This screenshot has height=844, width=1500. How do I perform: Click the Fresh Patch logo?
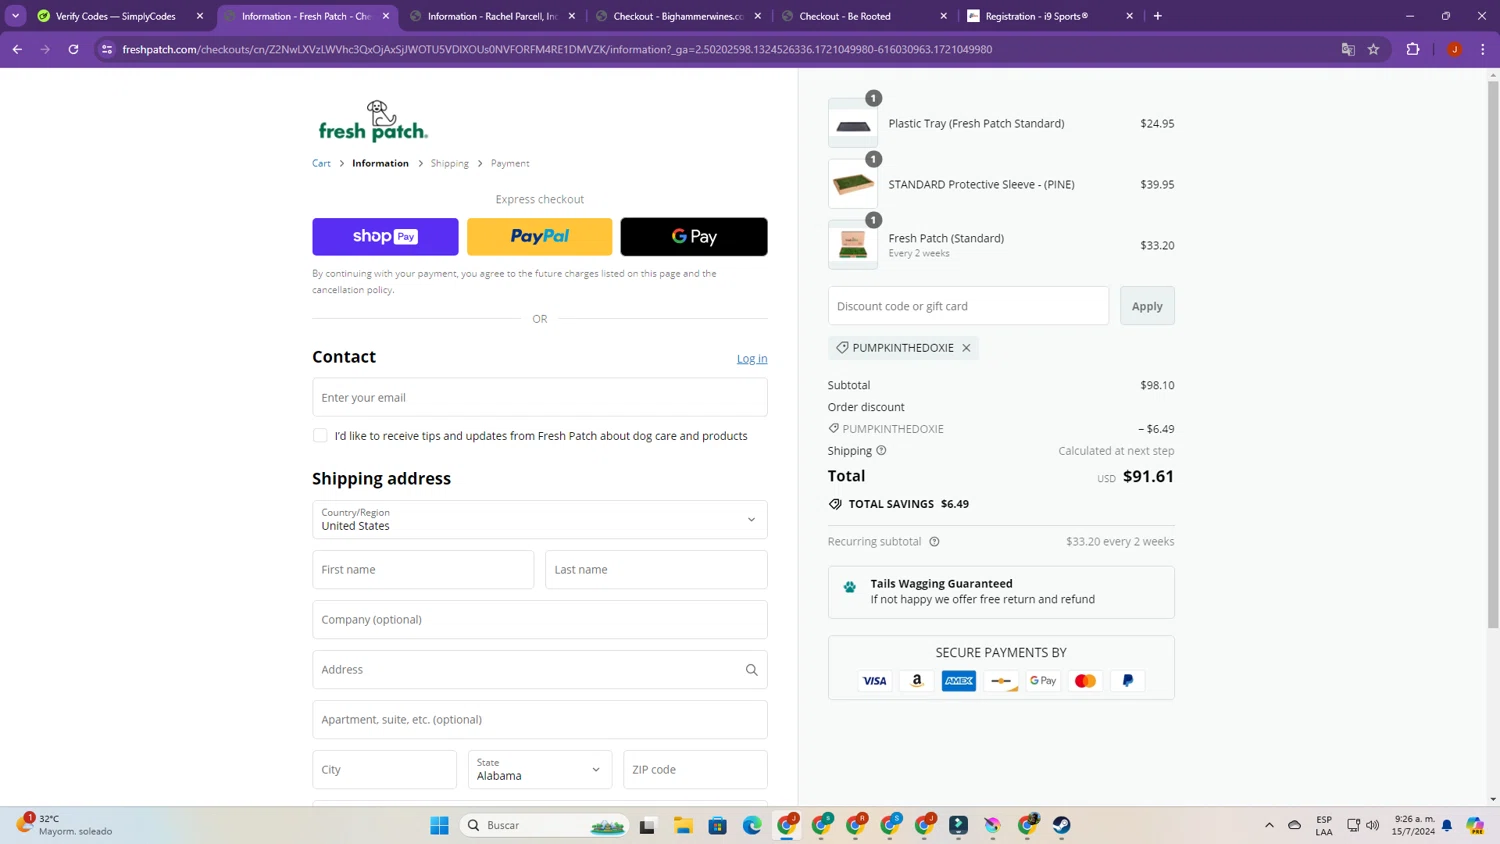pos(373,121)
